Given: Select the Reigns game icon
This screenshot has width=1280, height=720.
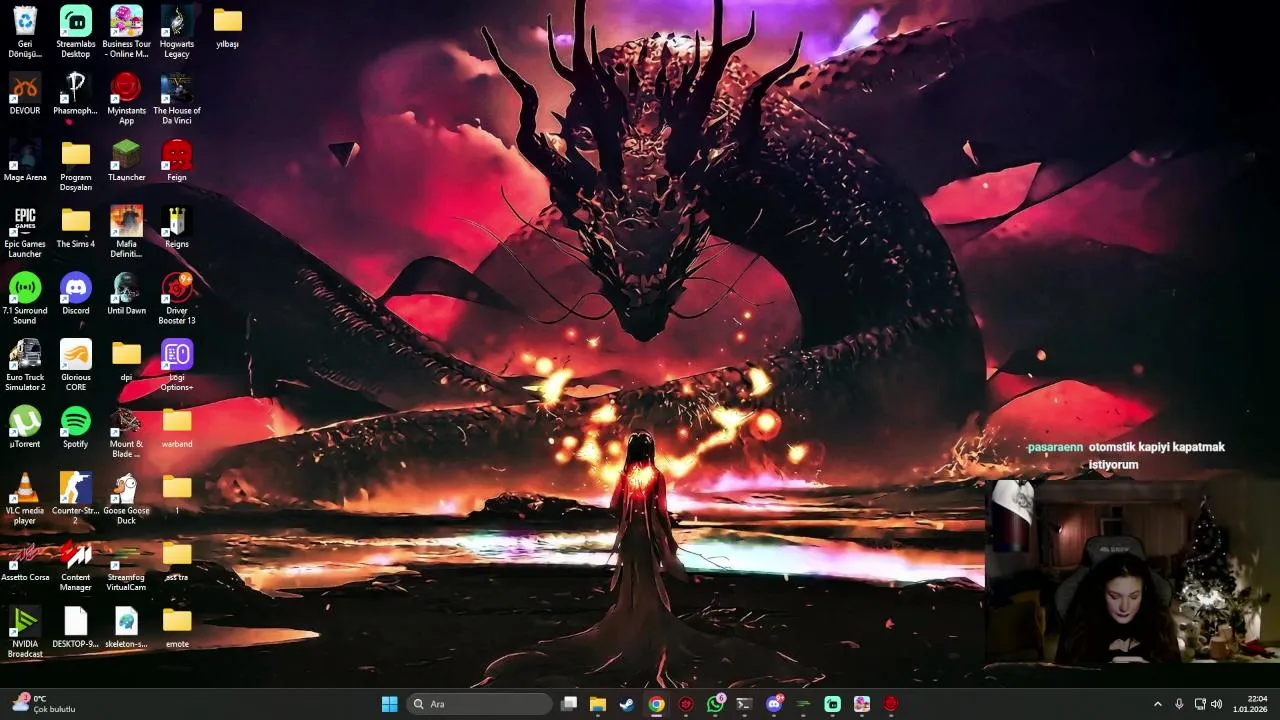Looking at the screenshot, I should point(177,227).
